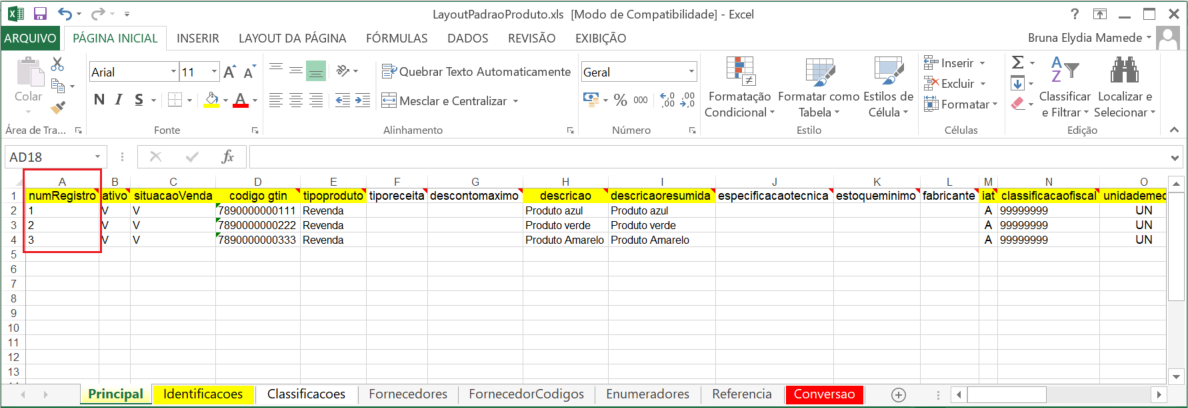The height and width of the screenshot is (408, 1188).
Task: Decrease font size with the smaller A
Action: pos(248,73)
